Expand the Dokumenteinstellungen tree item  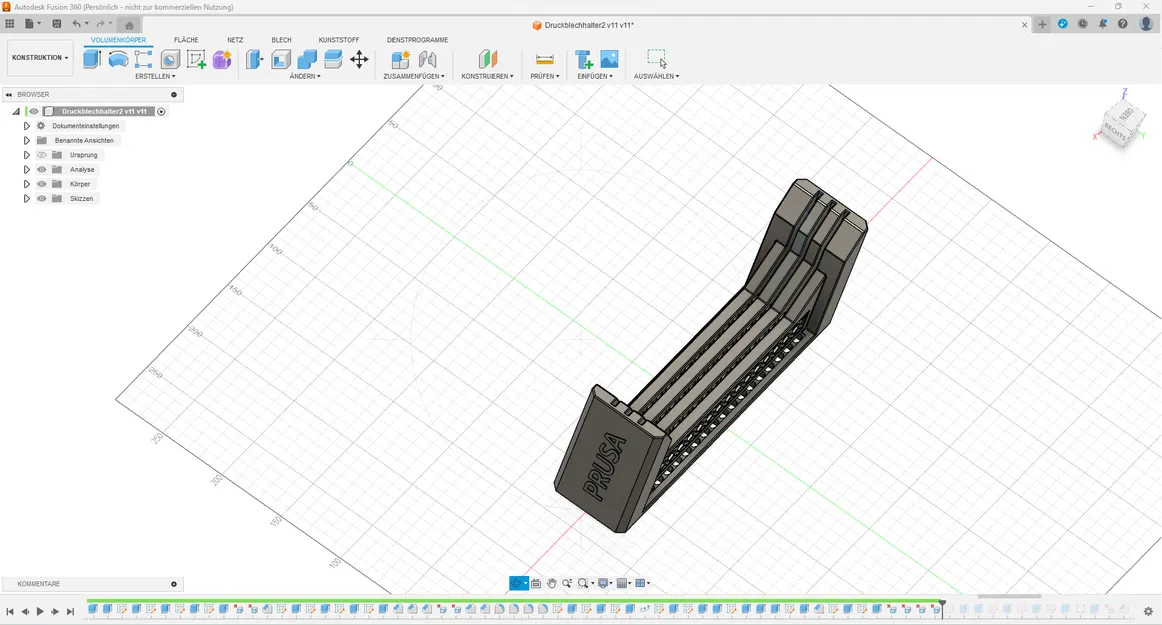point(26,125)
